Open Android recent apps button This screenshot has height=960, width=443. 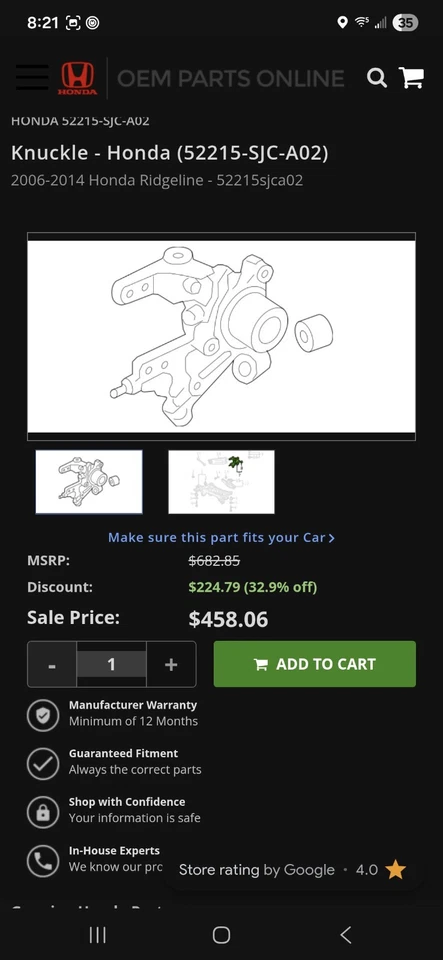coord(97,935)
